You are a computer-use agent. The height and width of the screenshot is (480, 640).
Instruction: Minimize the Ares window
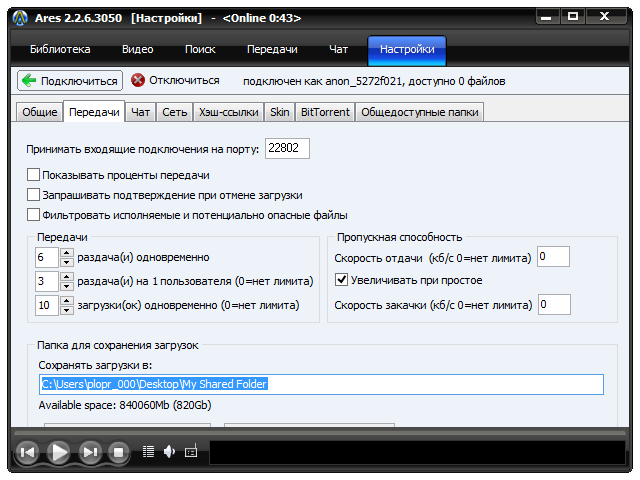pyautogui.click(x=546, y=17)
